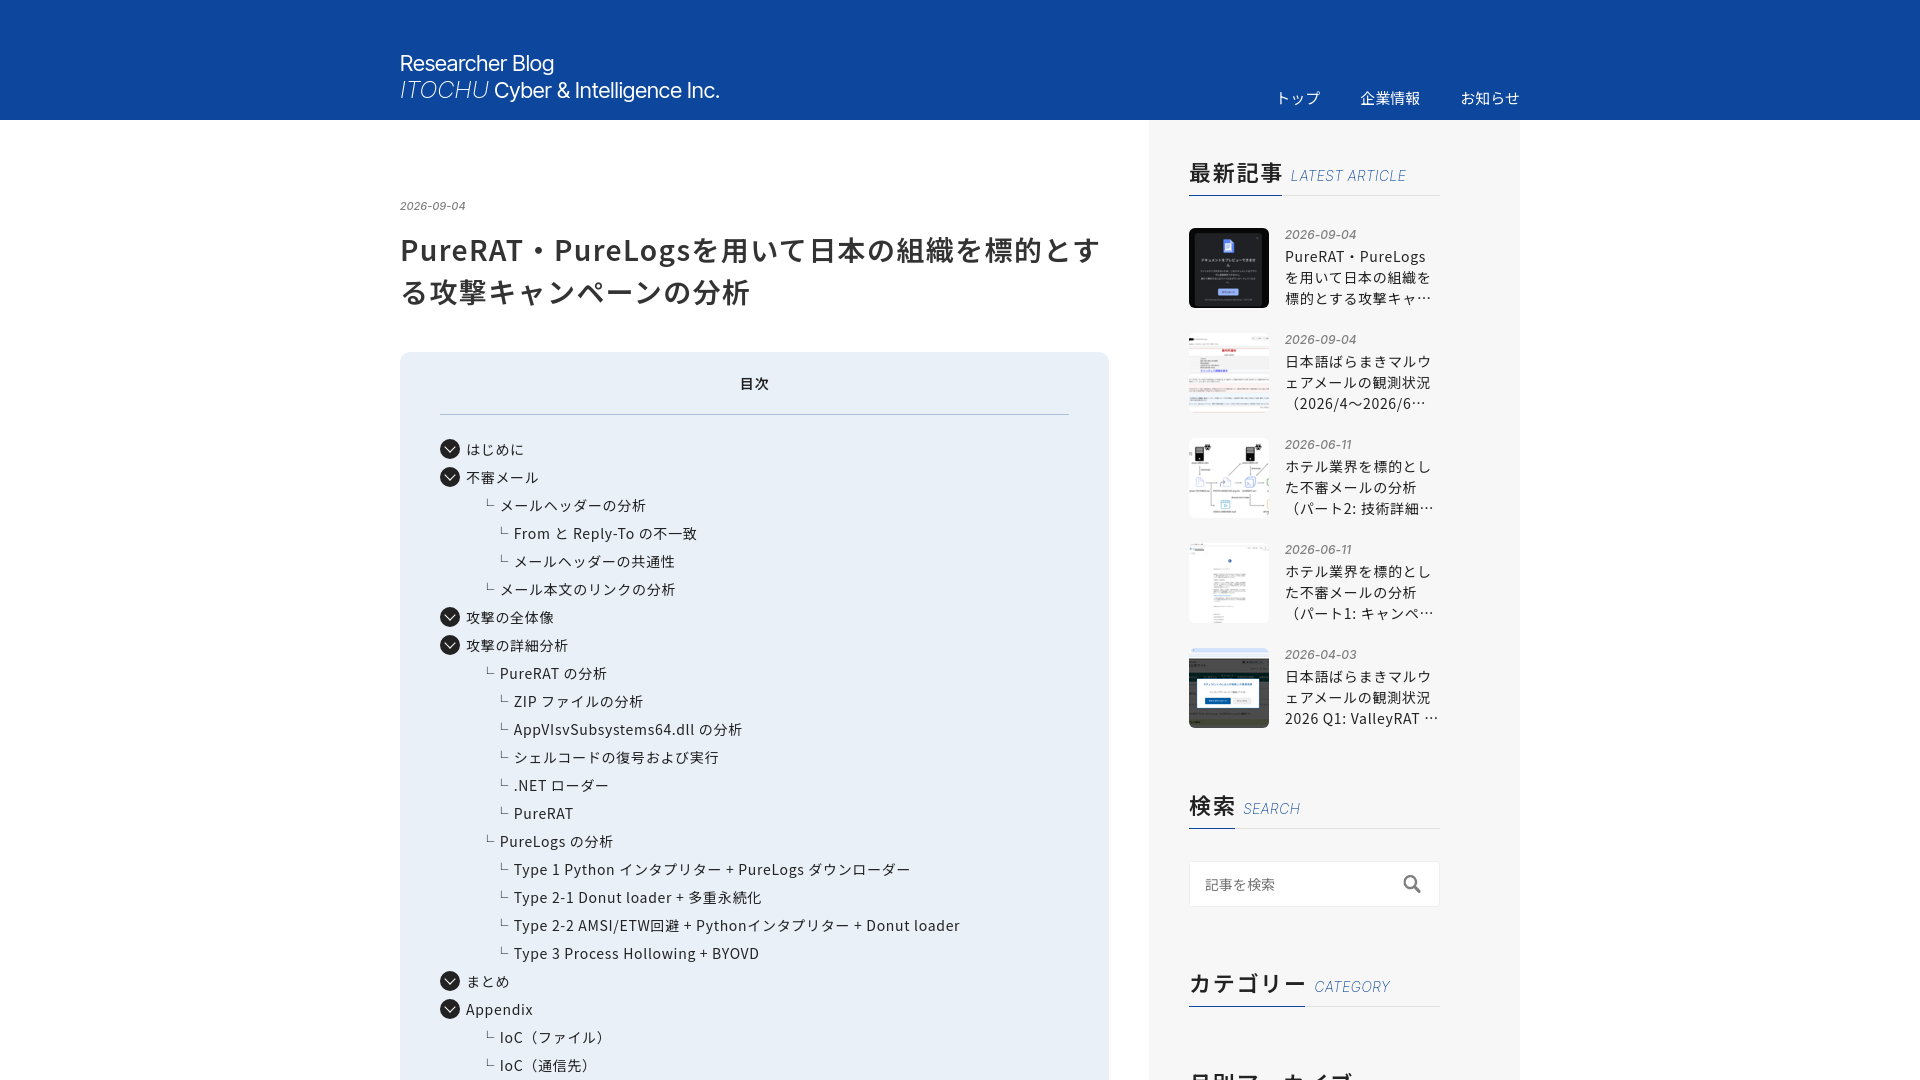Click the 最新記事 LATEST ARTICLE heading
Image resolution: width=1920 pixels, height=1080 pixels.
click(x=1297, y=174)
